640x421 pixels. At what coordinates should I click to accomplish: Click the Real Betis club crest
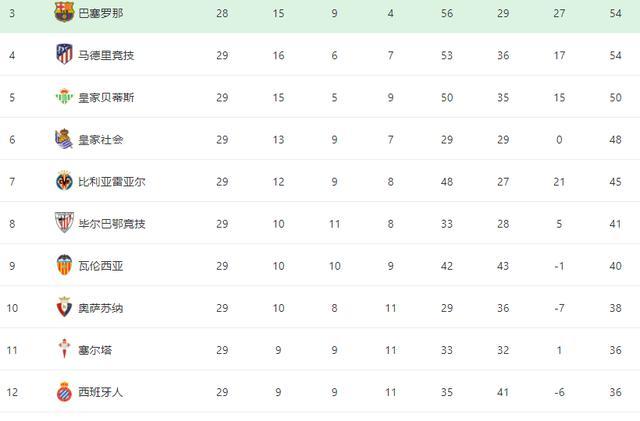point(64,97)
